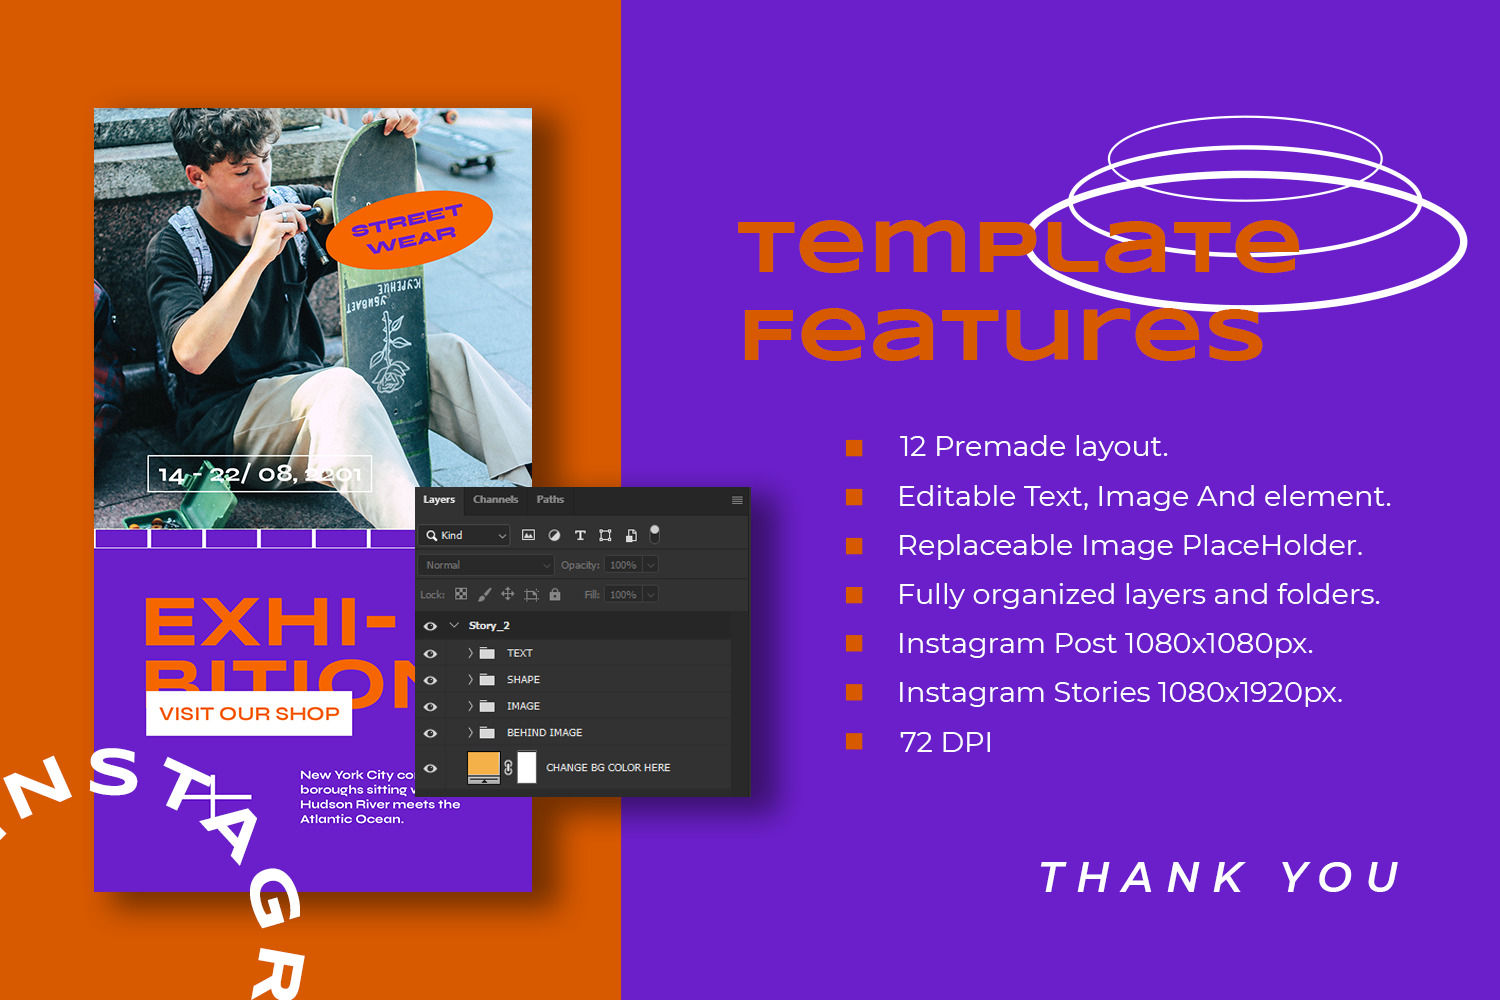The width and height of the screenshot is (1500, 1000).
Task: Click the orange CHANGE BG COLOR swatch thumbnail
Action: (483, 767)
